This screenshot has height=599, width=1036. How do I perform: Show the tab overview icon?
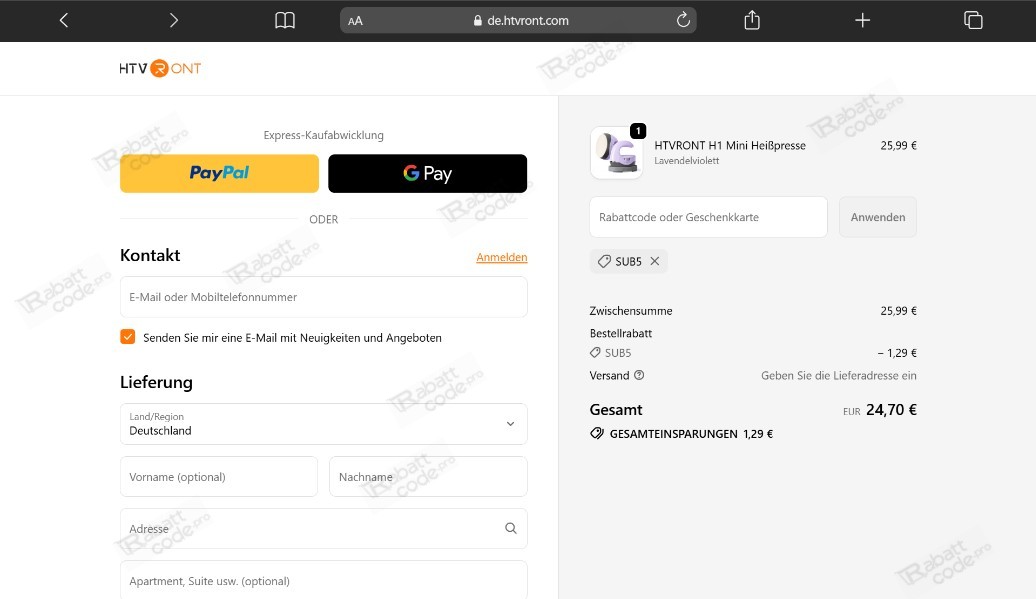click(973, 20)
